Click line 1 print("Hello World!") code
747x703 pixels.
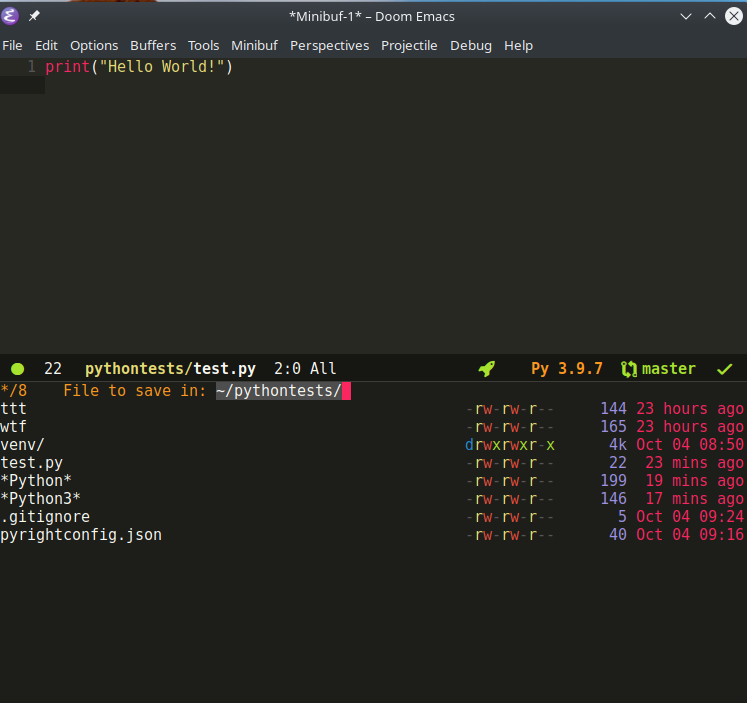click(139, 67)
